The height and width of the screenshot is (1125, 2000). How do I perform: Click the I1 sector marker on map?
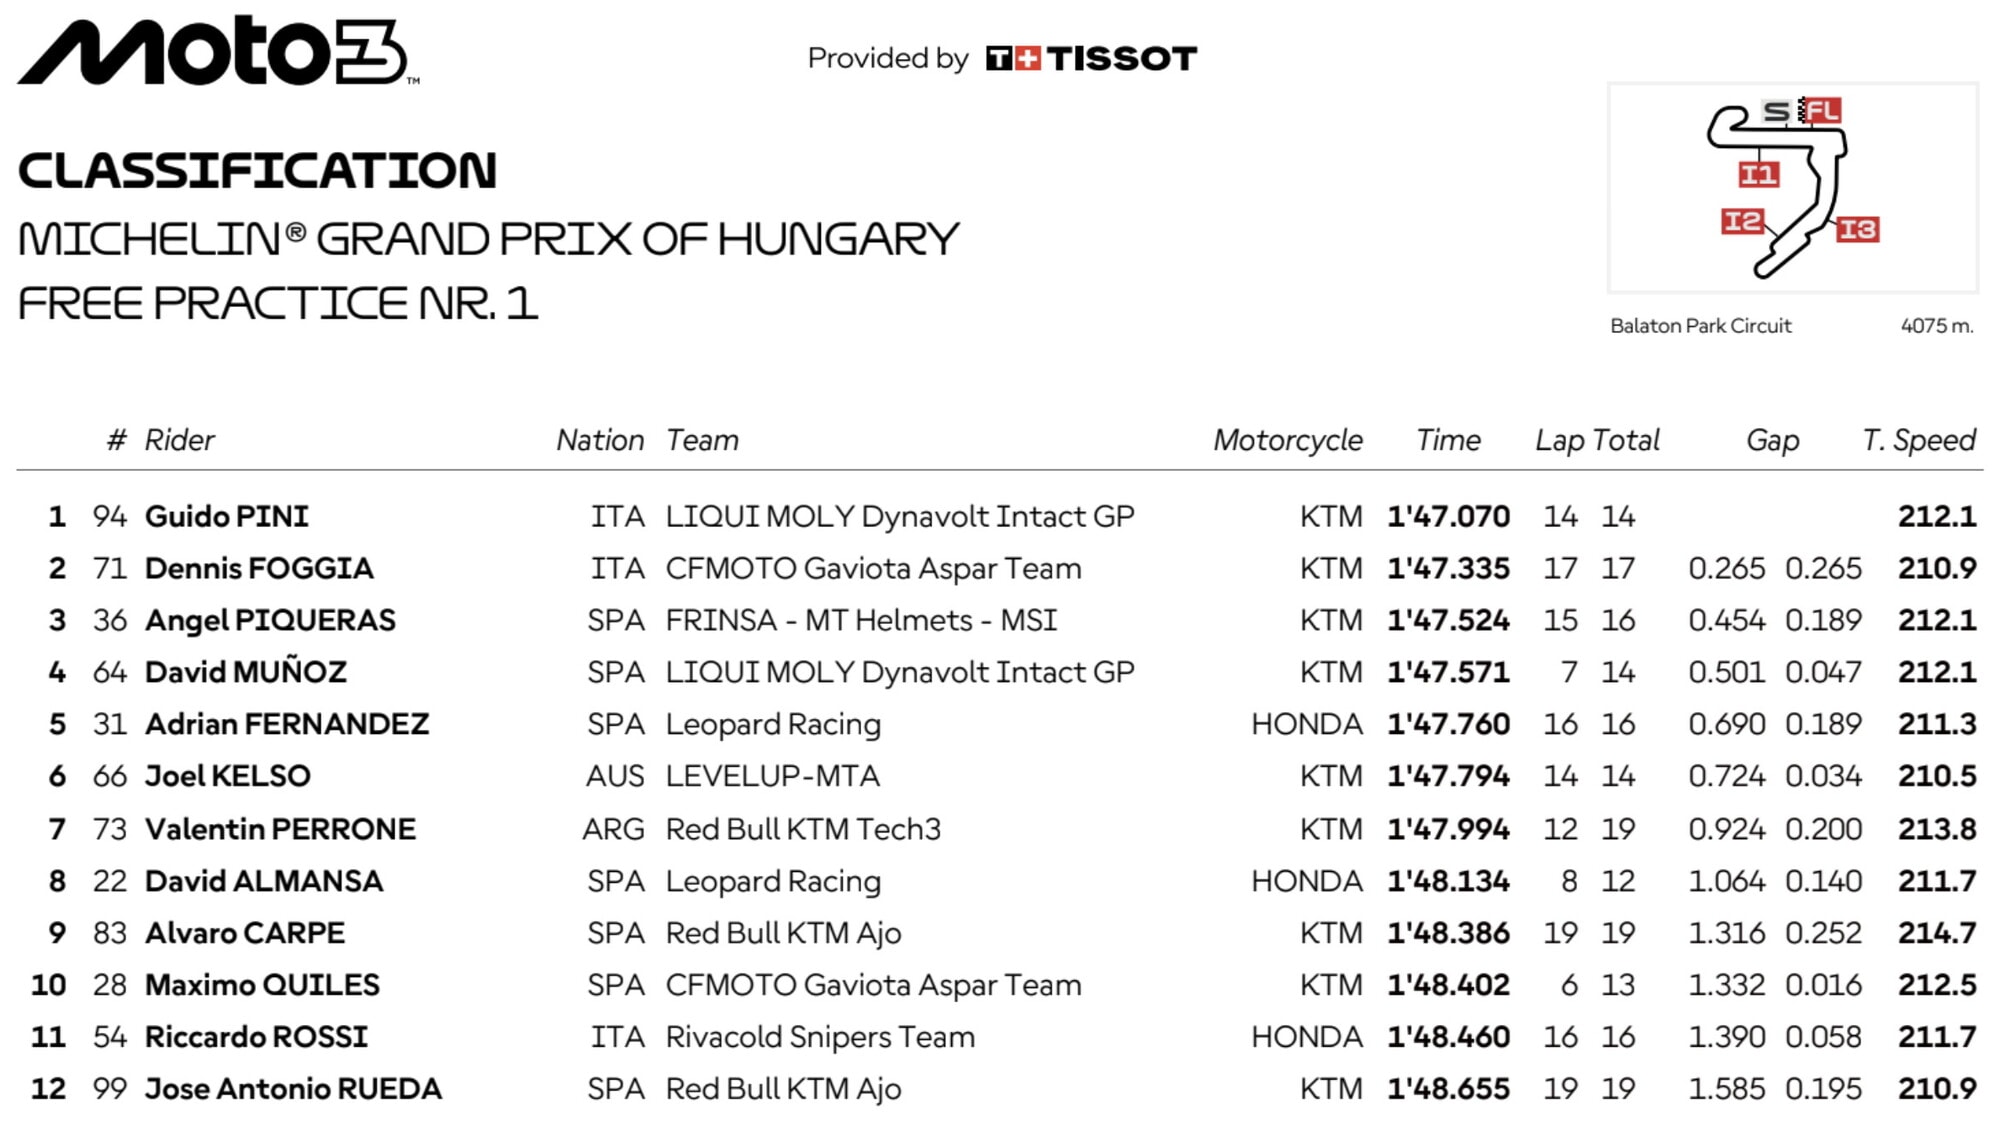[x=1759, y=174]
